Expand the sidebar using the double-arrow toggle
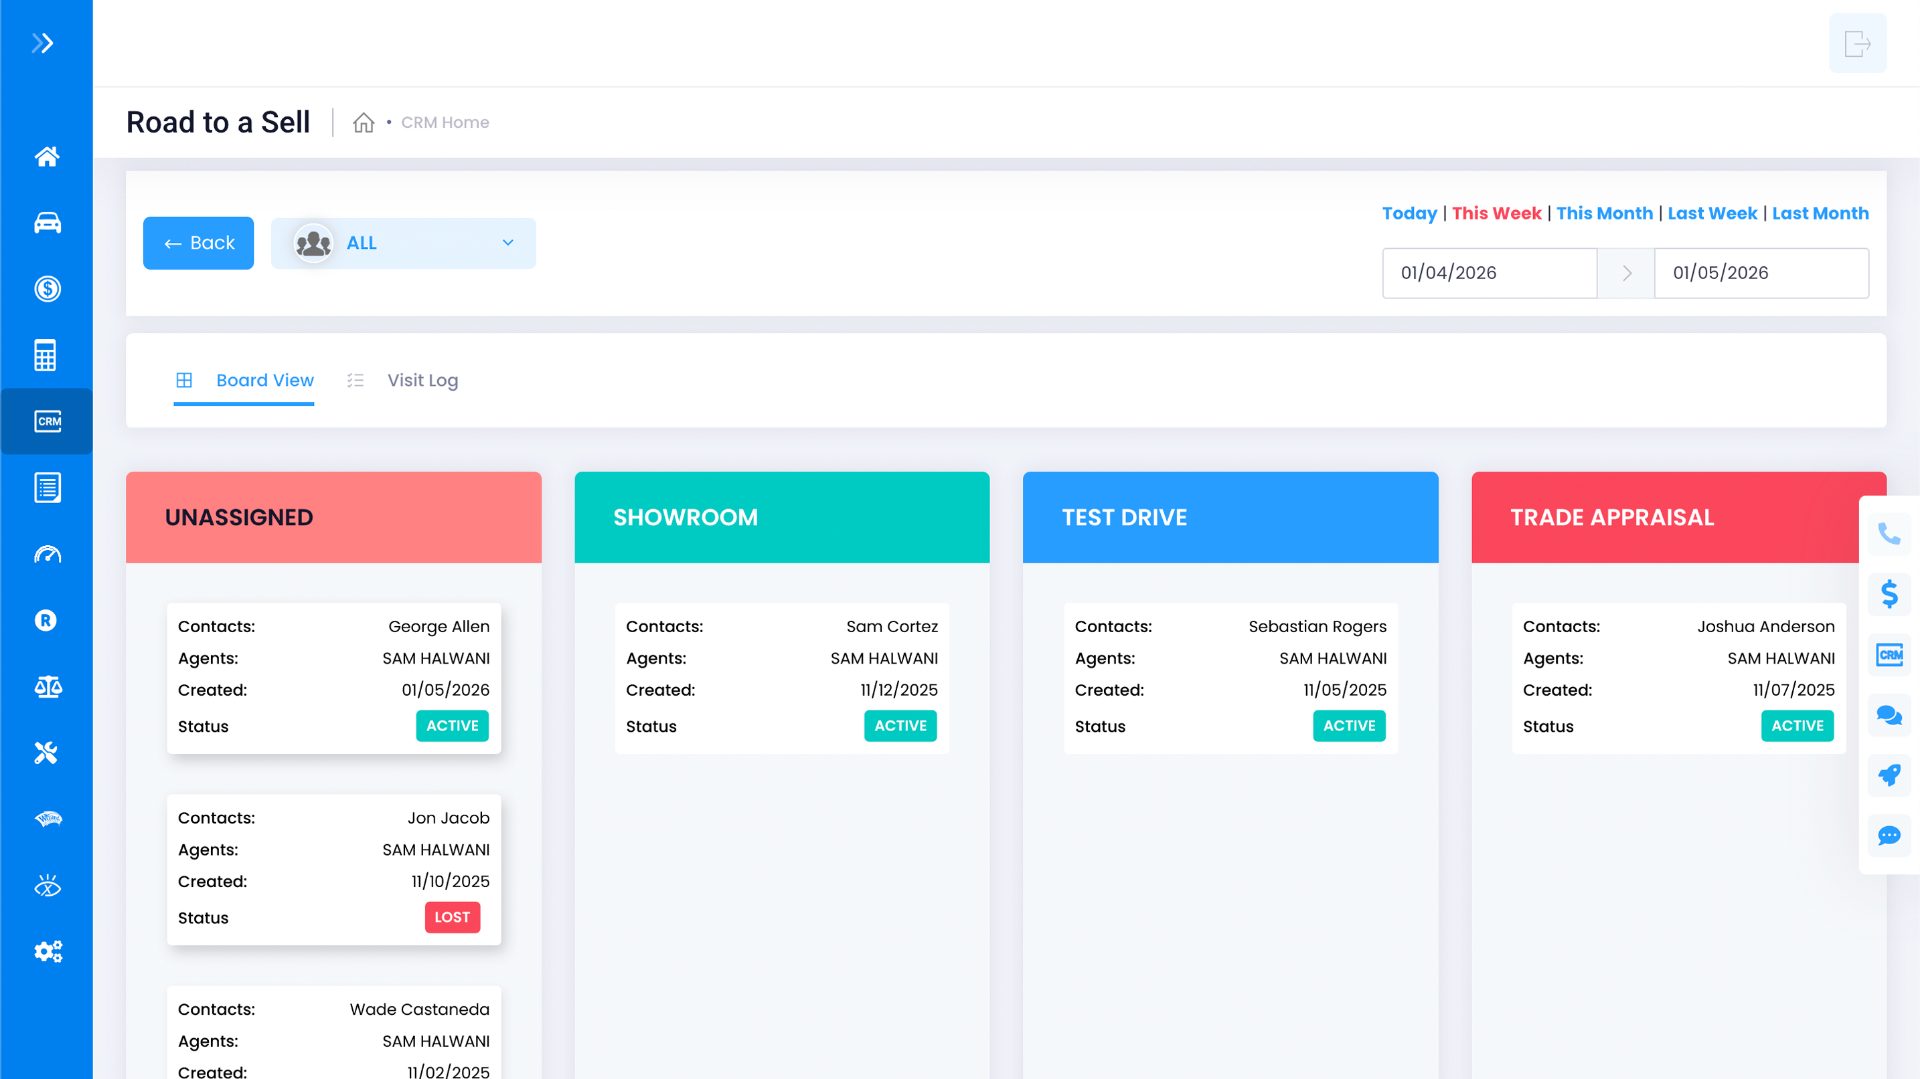 (x=42, y=42)
